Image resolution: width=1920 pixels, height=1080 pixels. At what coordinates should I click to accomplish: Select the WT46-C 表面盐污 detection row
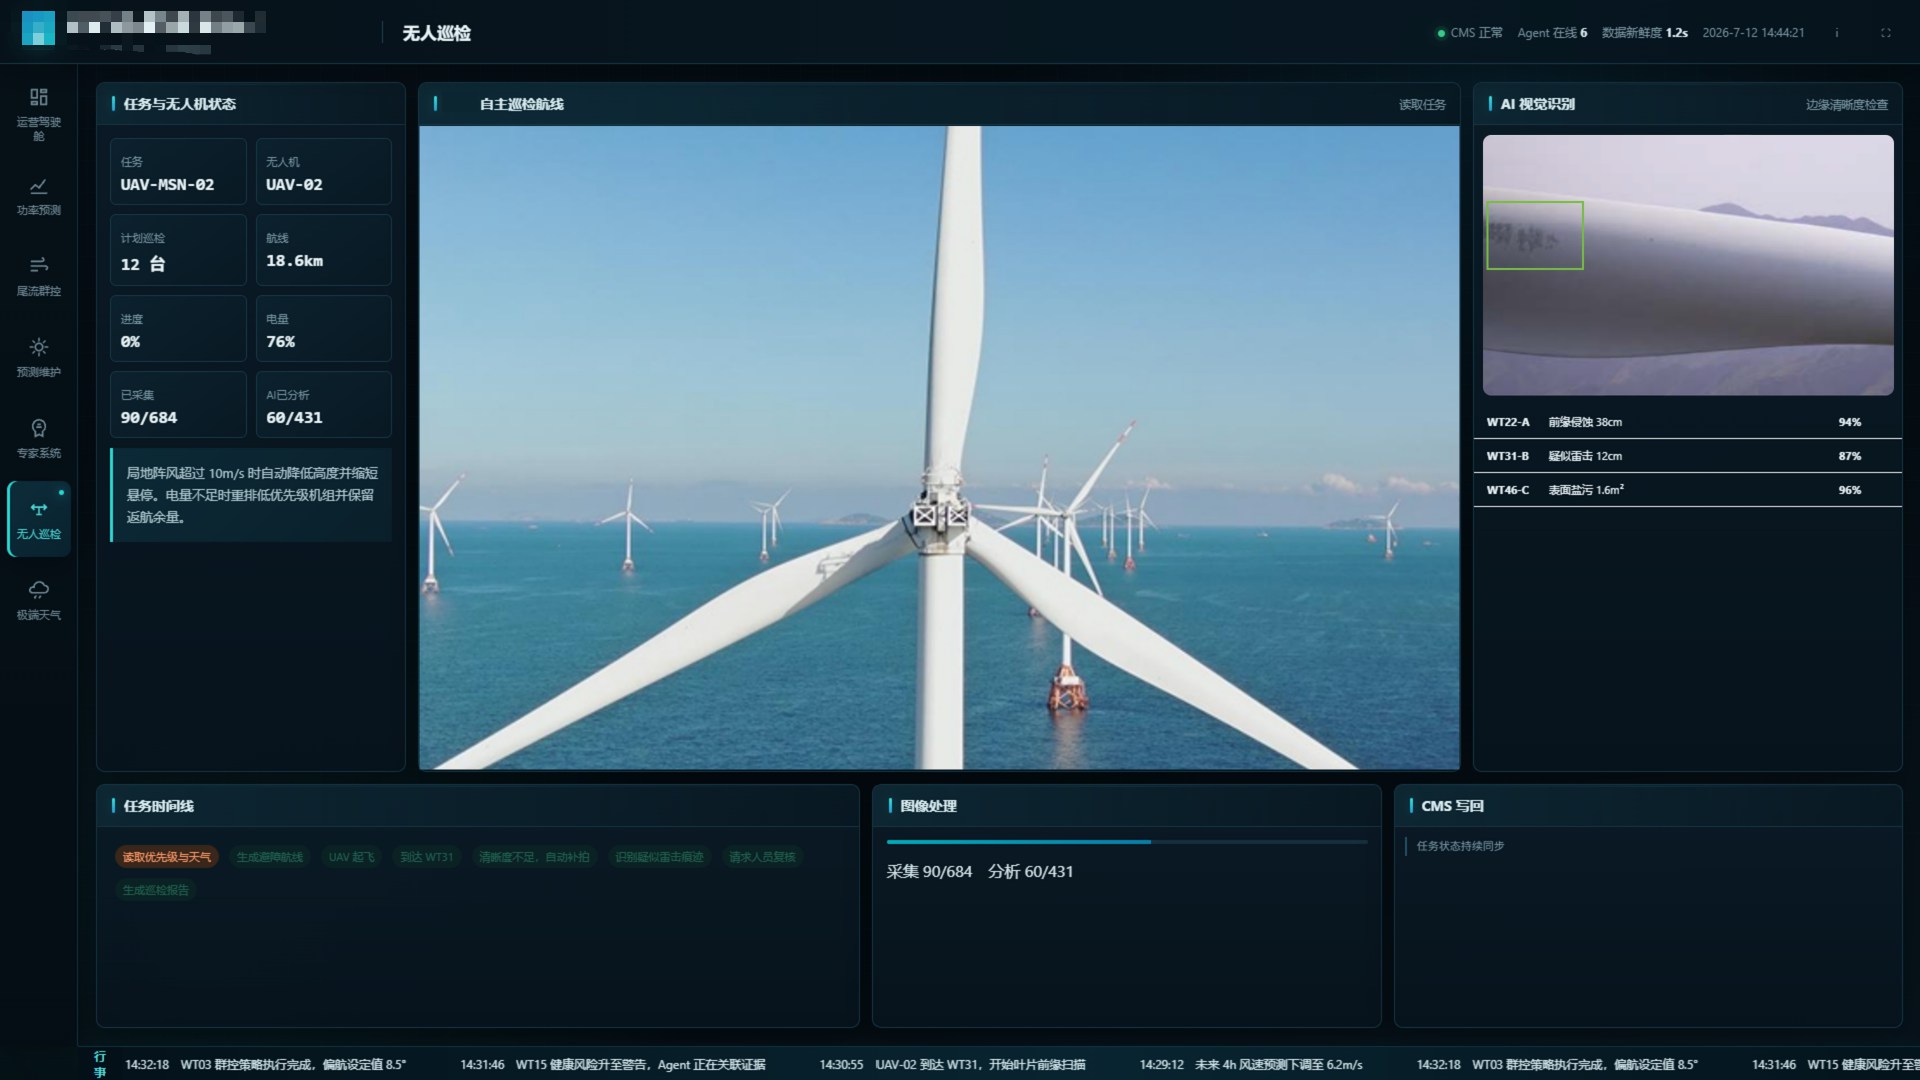tap(1687, 490)
